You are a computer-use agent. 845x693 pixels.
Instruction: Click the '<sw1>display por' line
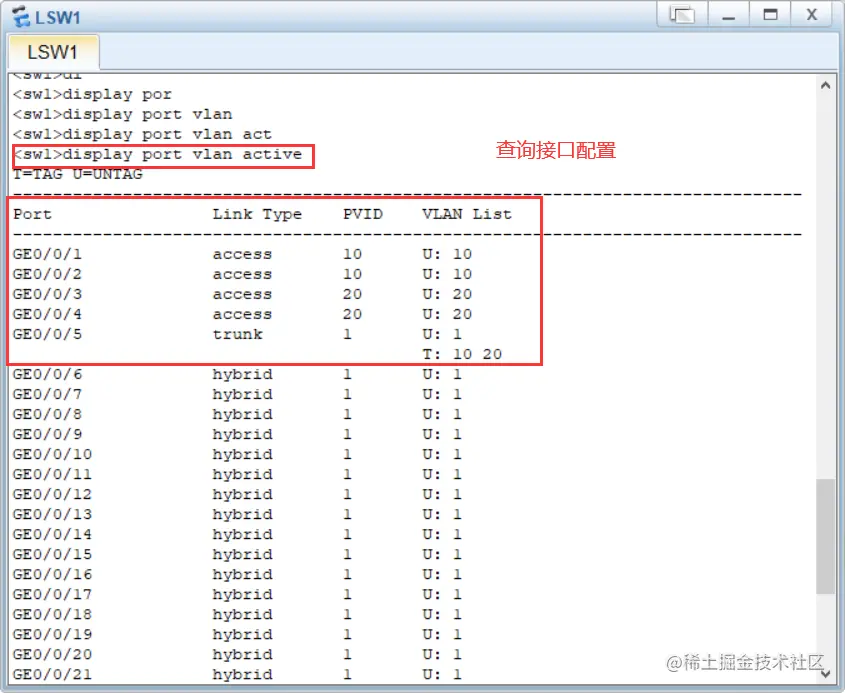92,94
